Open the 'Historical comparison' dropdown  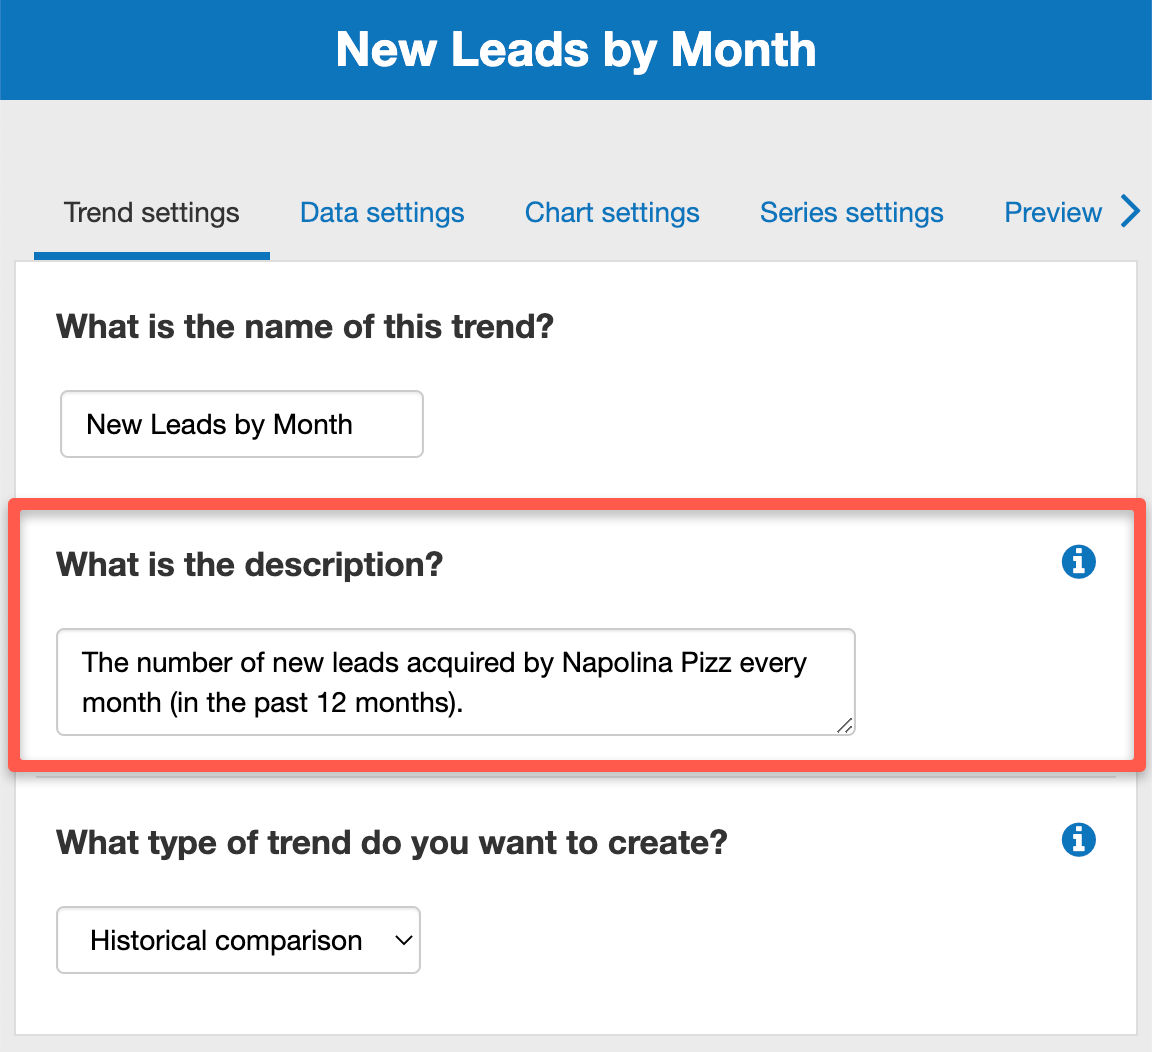(238, 940)
